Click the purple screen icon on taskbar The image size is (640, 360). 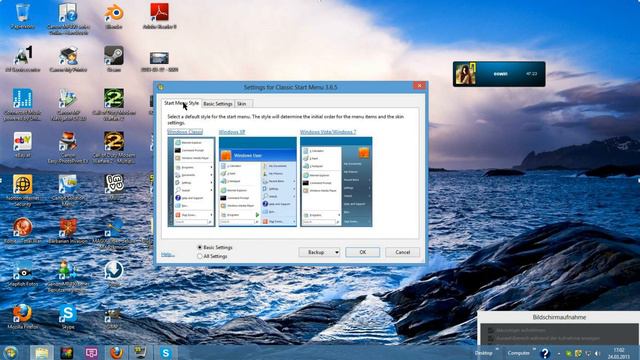coord(91,353)
